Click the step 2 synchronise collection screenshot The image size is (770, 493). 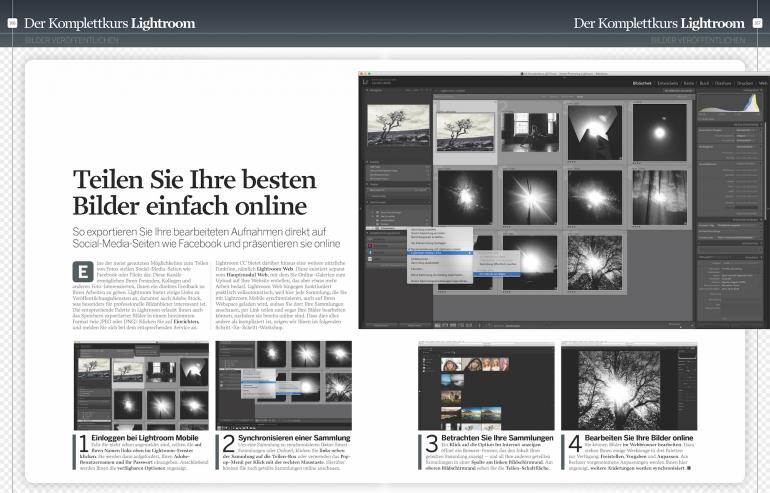pos(284,386)
